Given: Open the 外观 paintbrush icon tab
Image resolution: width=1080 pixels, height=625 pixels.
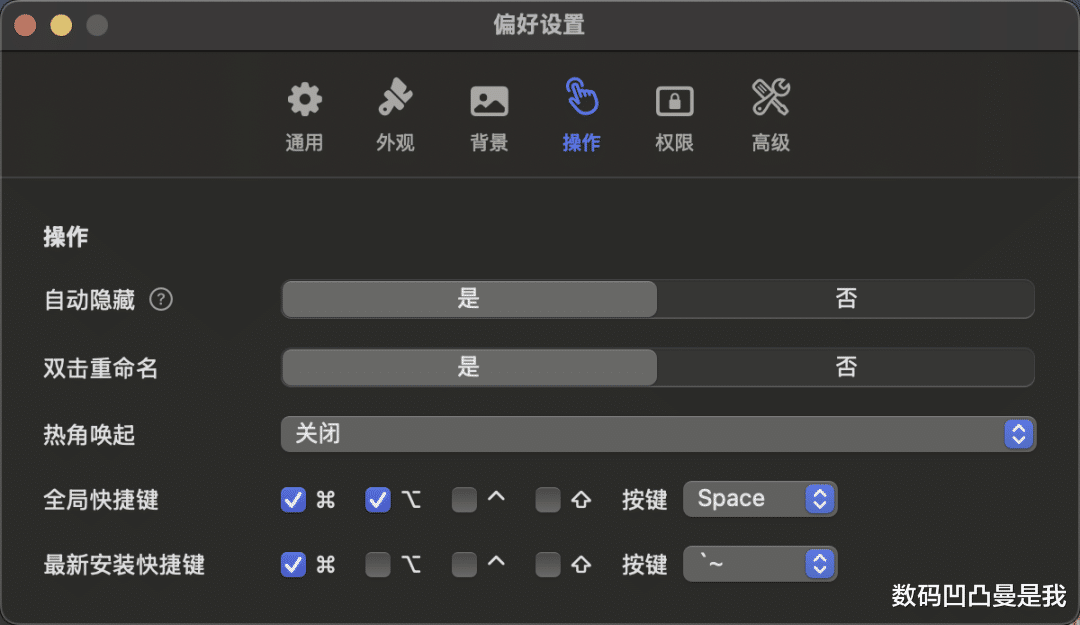Looking at the screenshot, I should click(x=395, y=116).
